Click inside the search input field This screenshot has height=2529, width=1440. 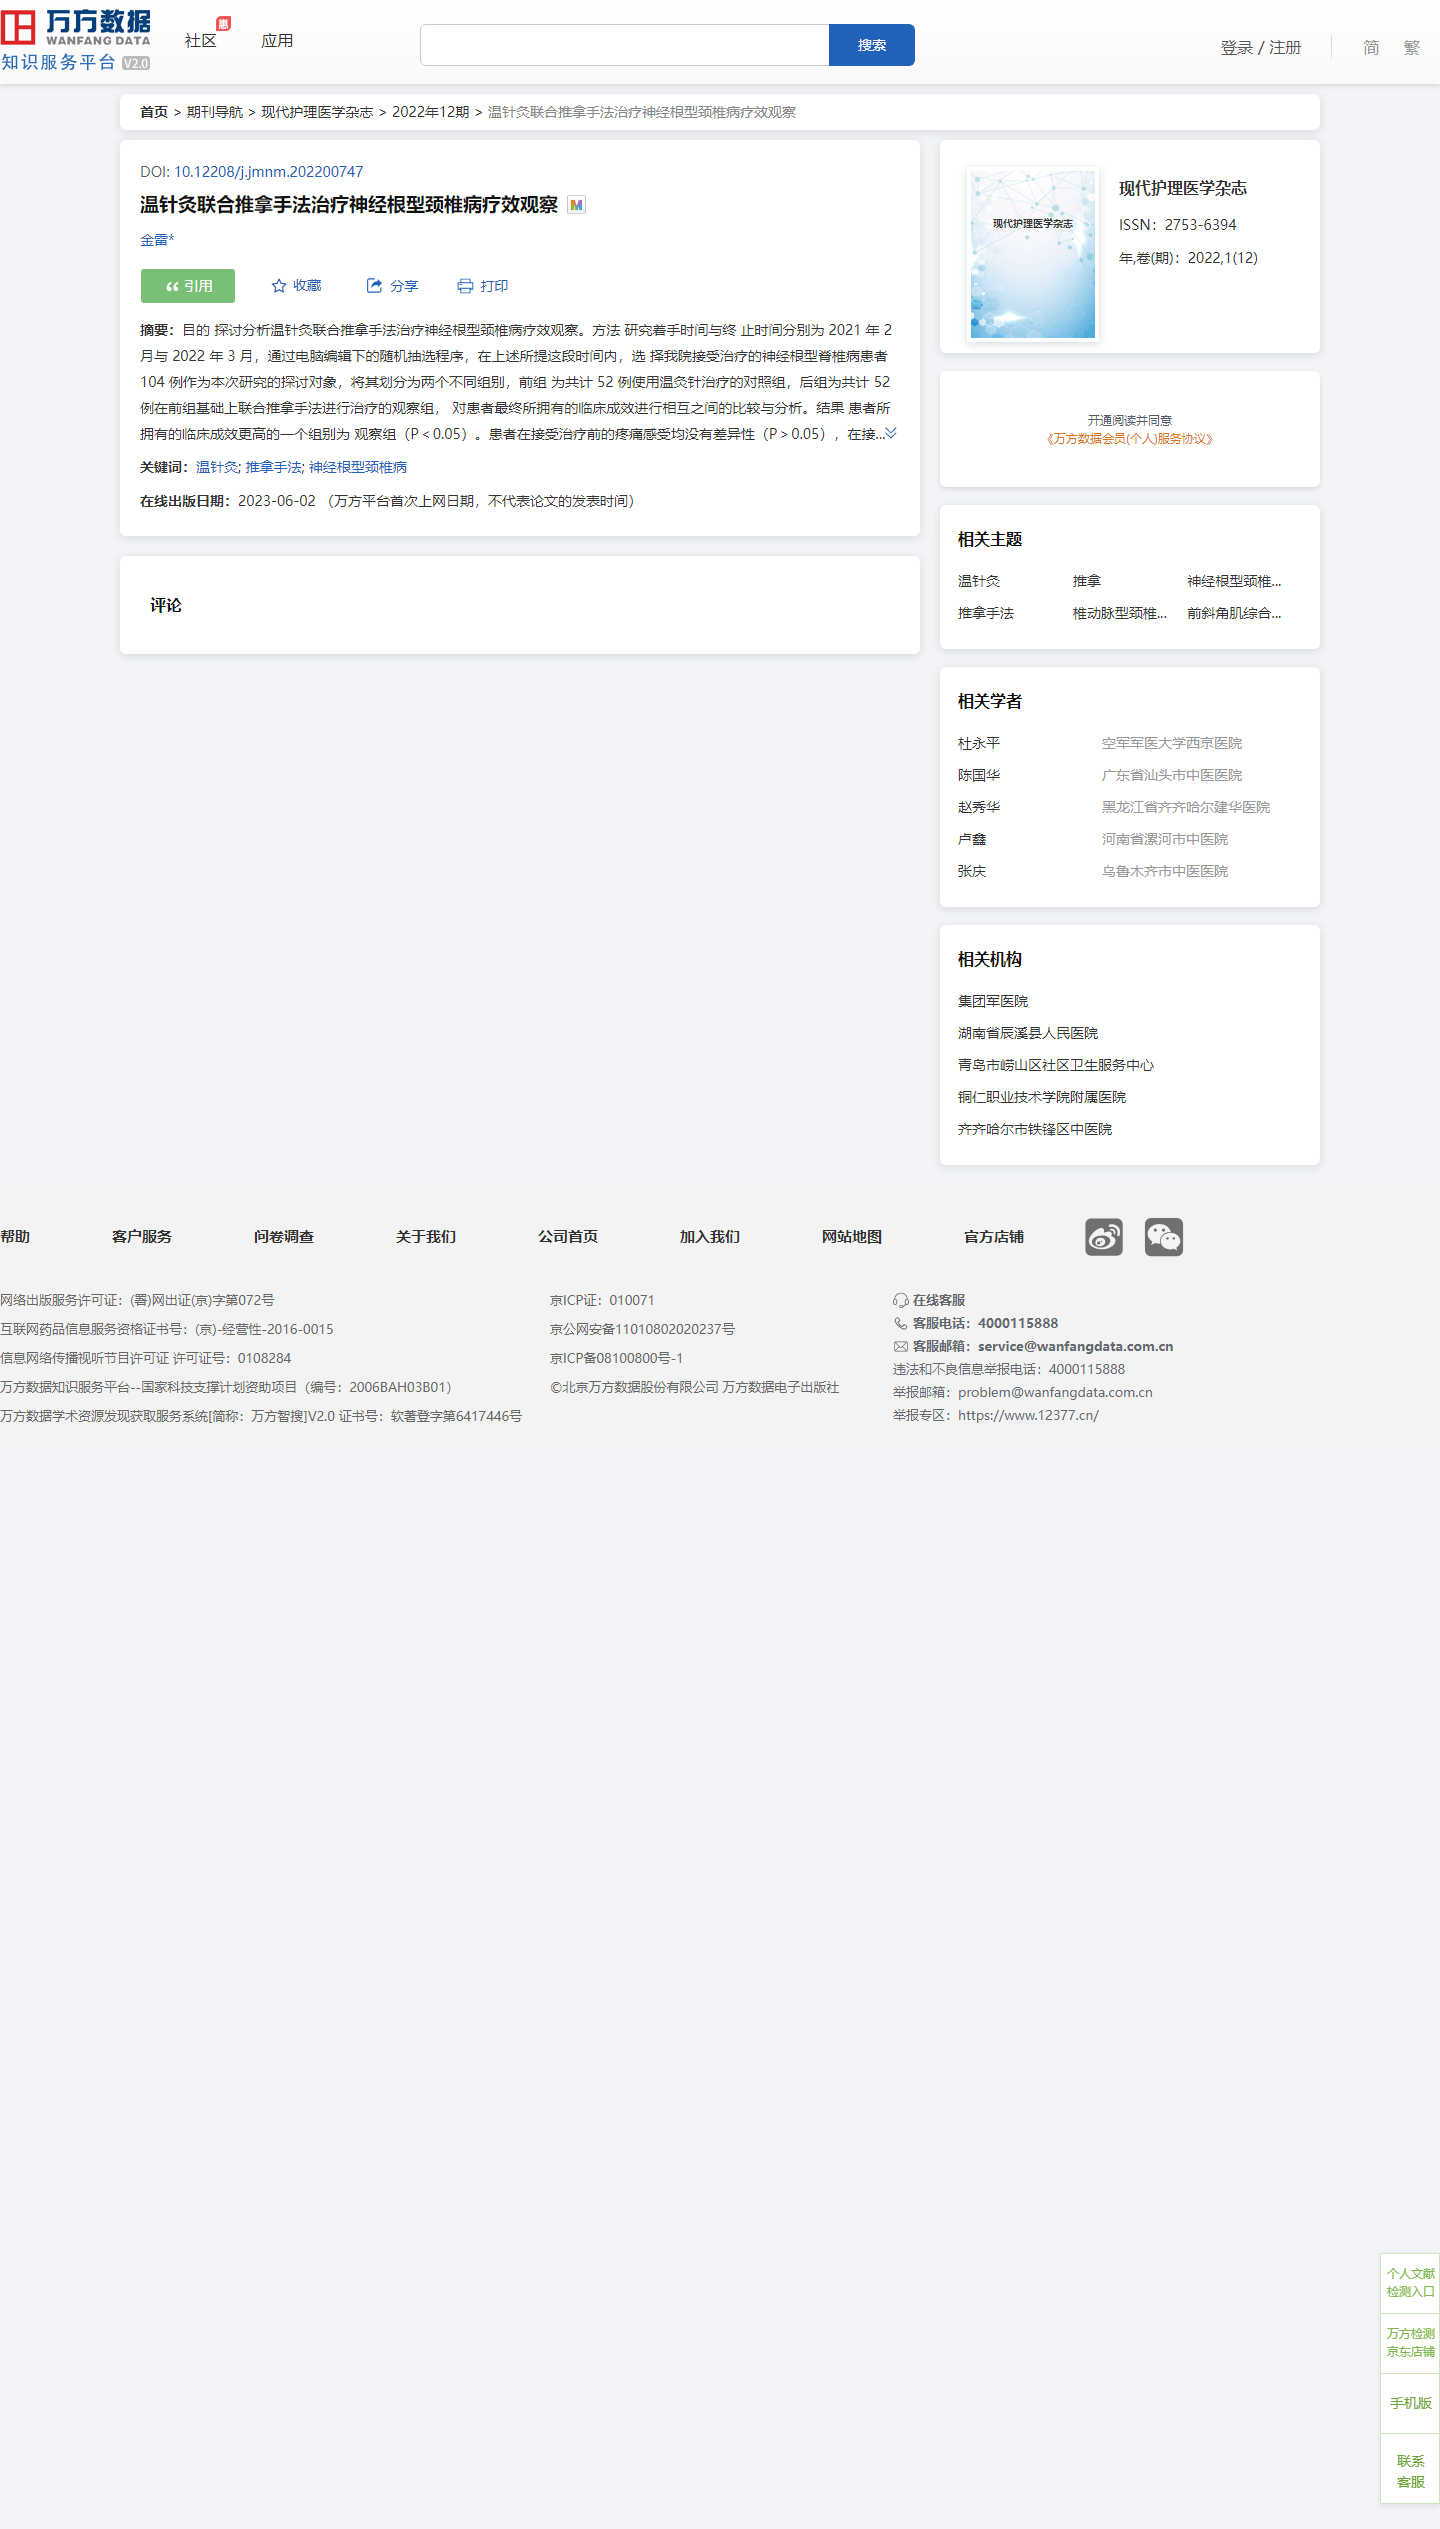pos(625,45)
